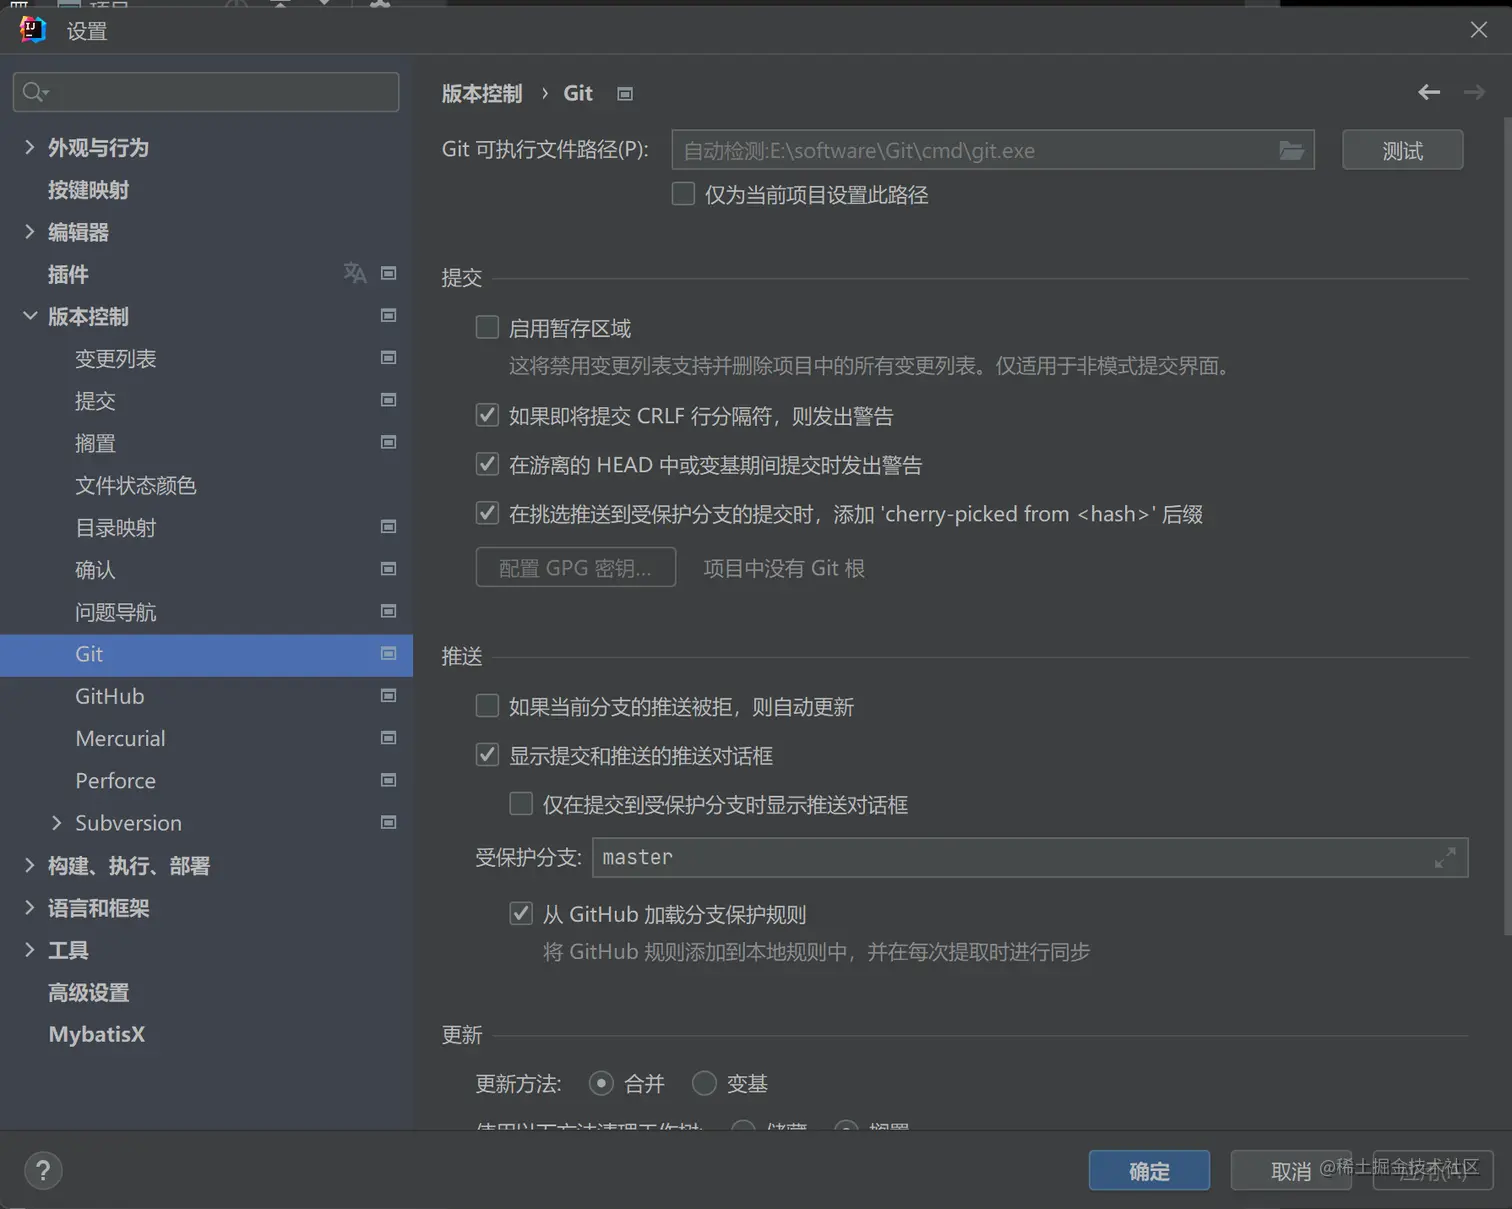Click the back navigation arrow
Image resolution: width=1512 pixels, height=1209 pixels.
pos(1429,93)
